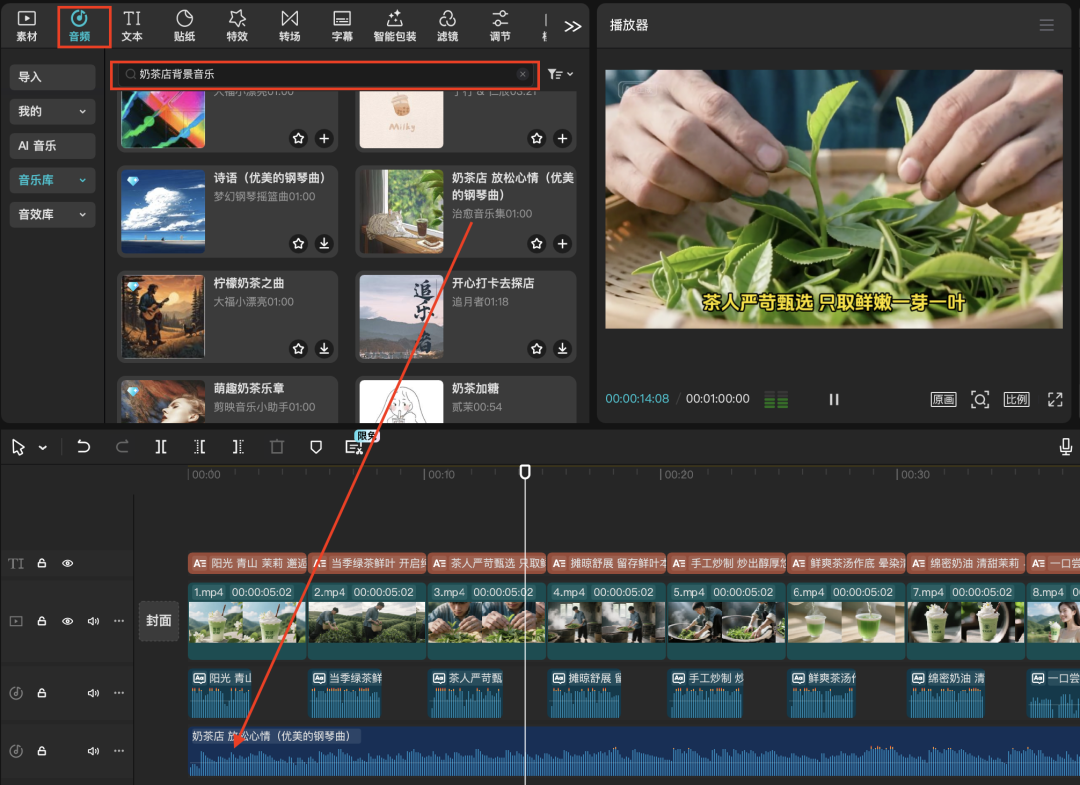
Task: Click the fullscreen icon in player
Action: (1054, 399)
